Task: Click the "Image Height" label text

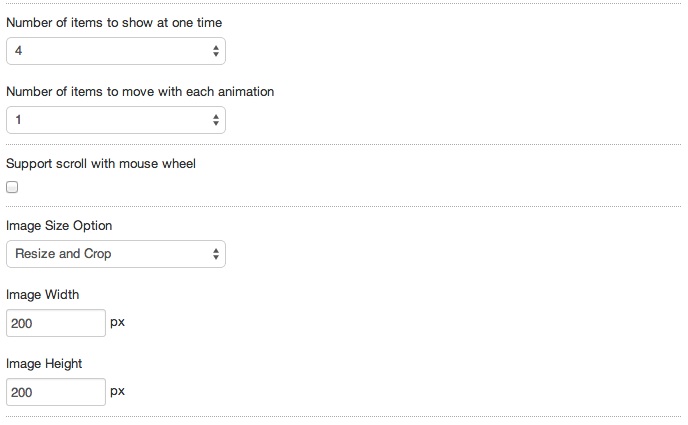Action: 44,364
